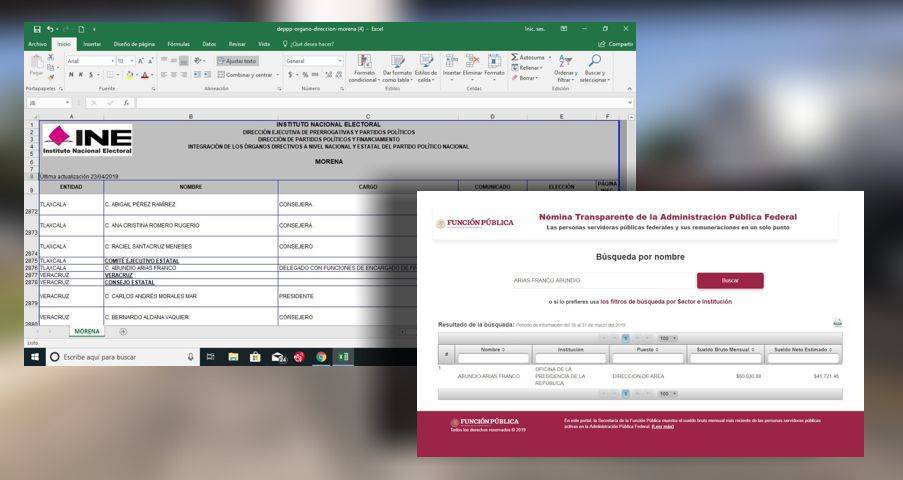Viewport: 903px width, 480px height.
Task: Expand the font name Arial dropdown
Action: point(111,61)
